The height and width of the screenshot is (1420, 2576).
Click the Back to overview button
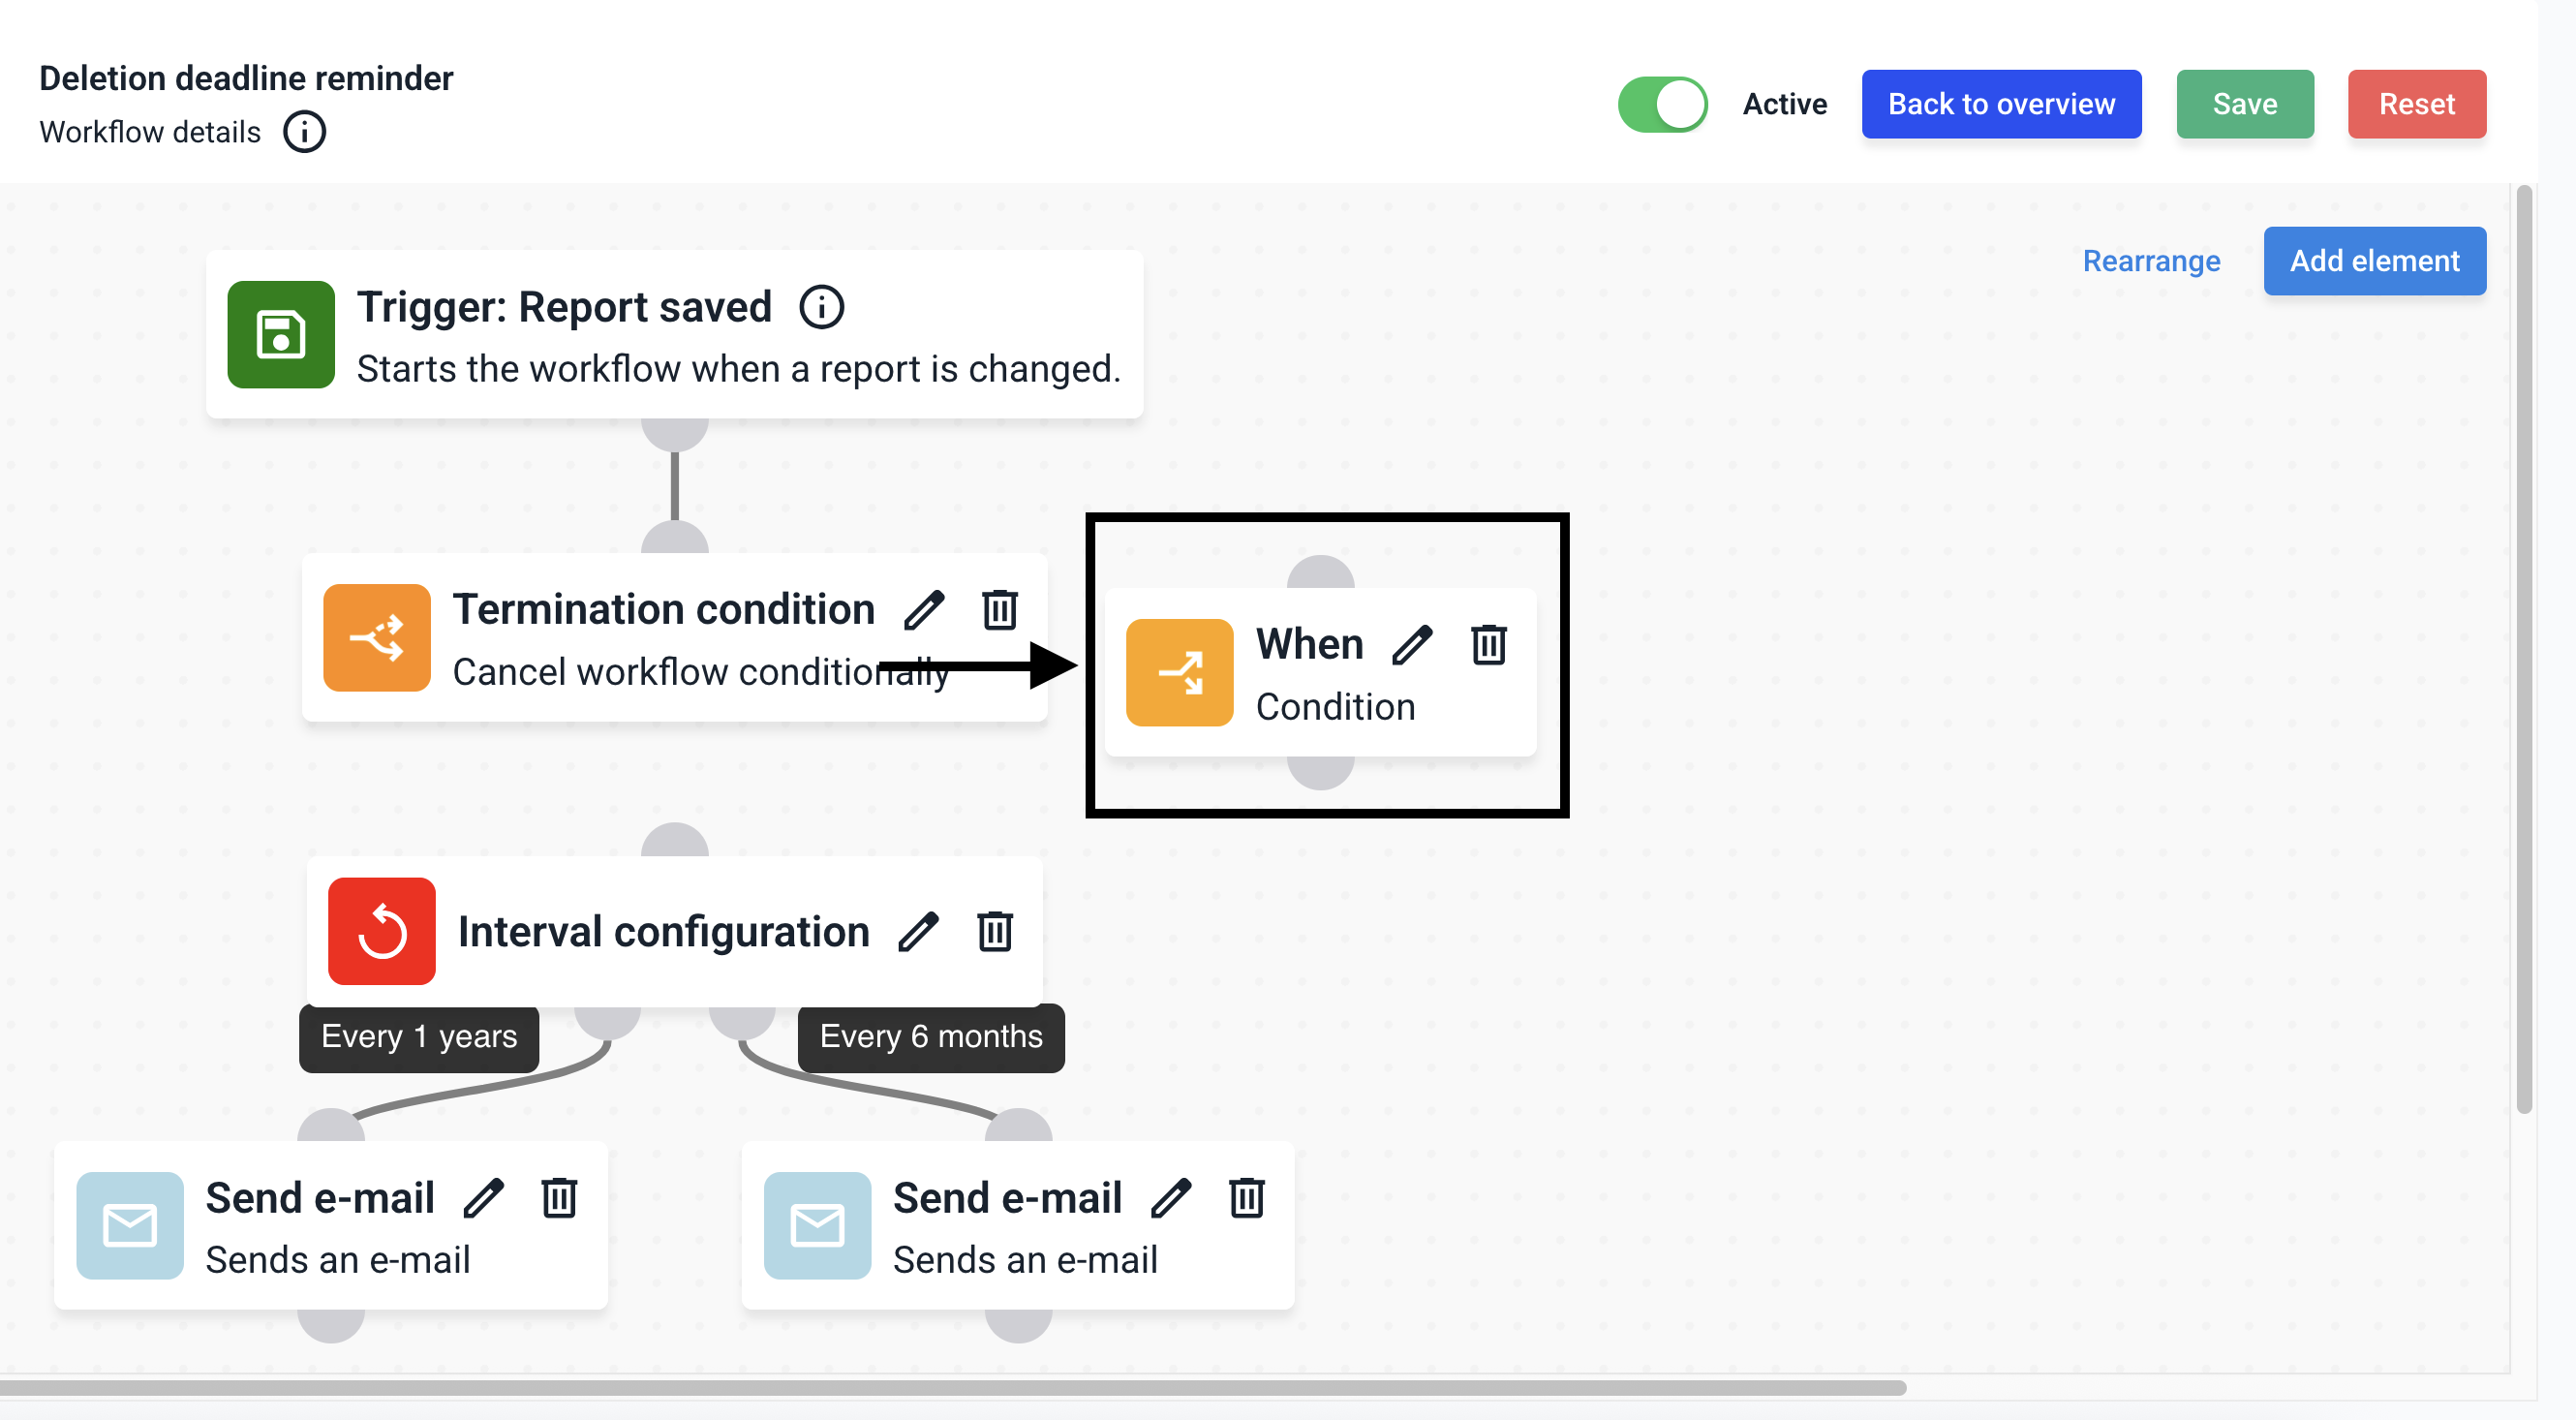pyautogui.click(x=2000, y=104)
